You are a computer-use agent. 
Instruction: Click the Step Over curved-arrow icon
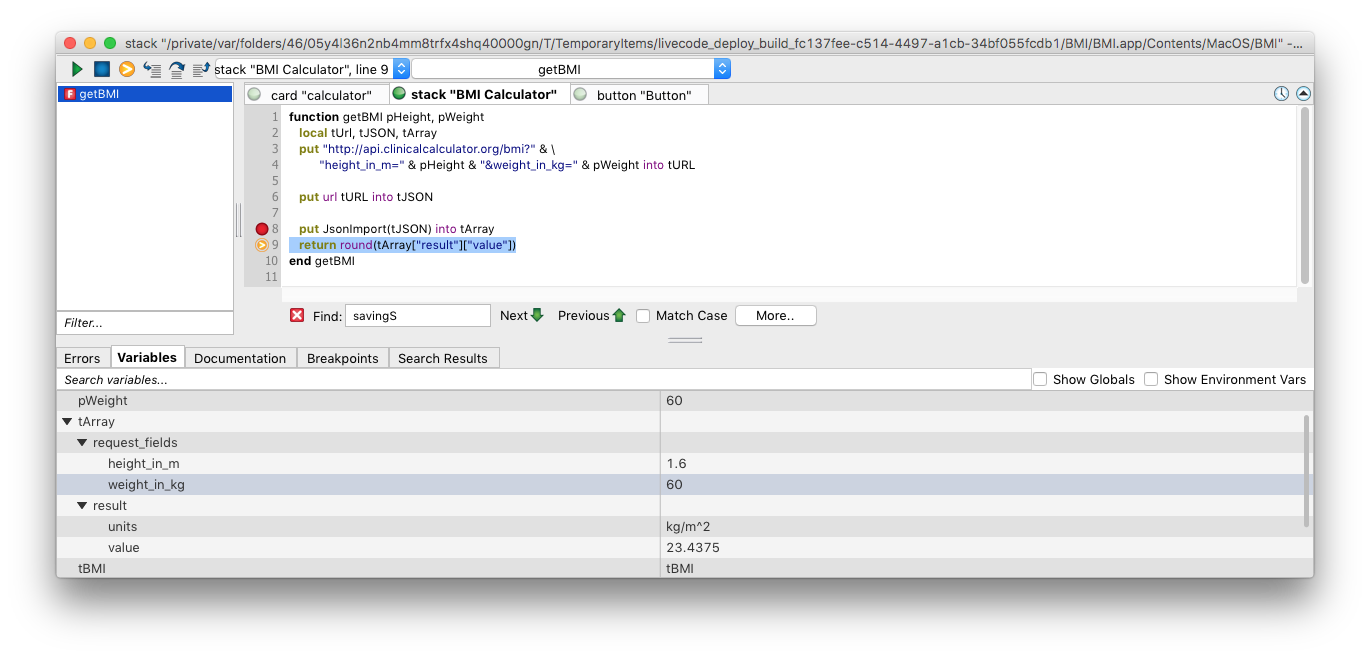(177, 69)
